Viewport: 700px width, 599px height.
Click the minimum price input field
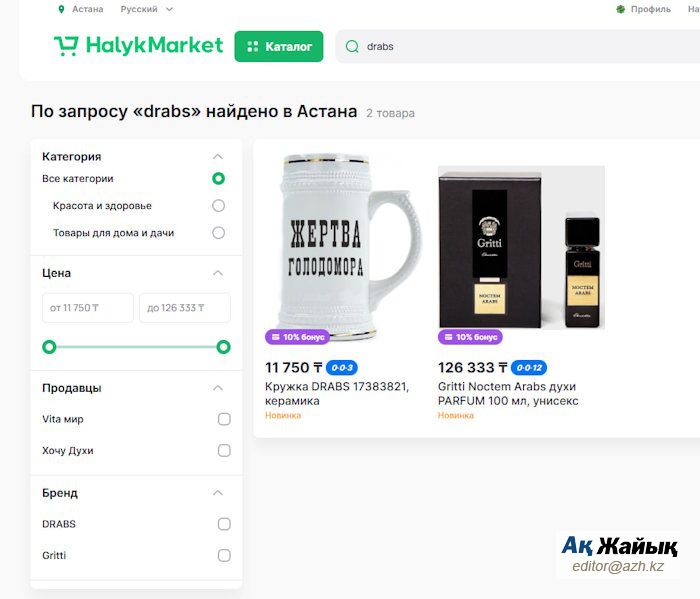click(x=88, y=308)
